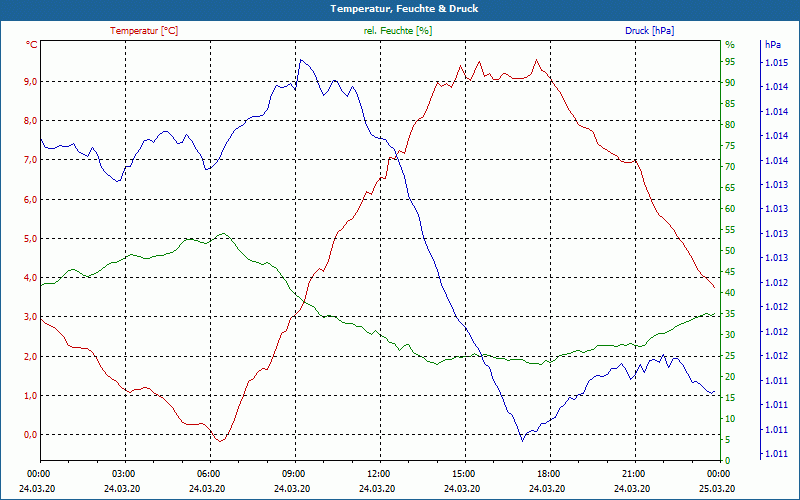The height and width of the screenshot is (500, 800).
Task: Pick the 6,0 temperature axis value
Action: coord(30,199)
